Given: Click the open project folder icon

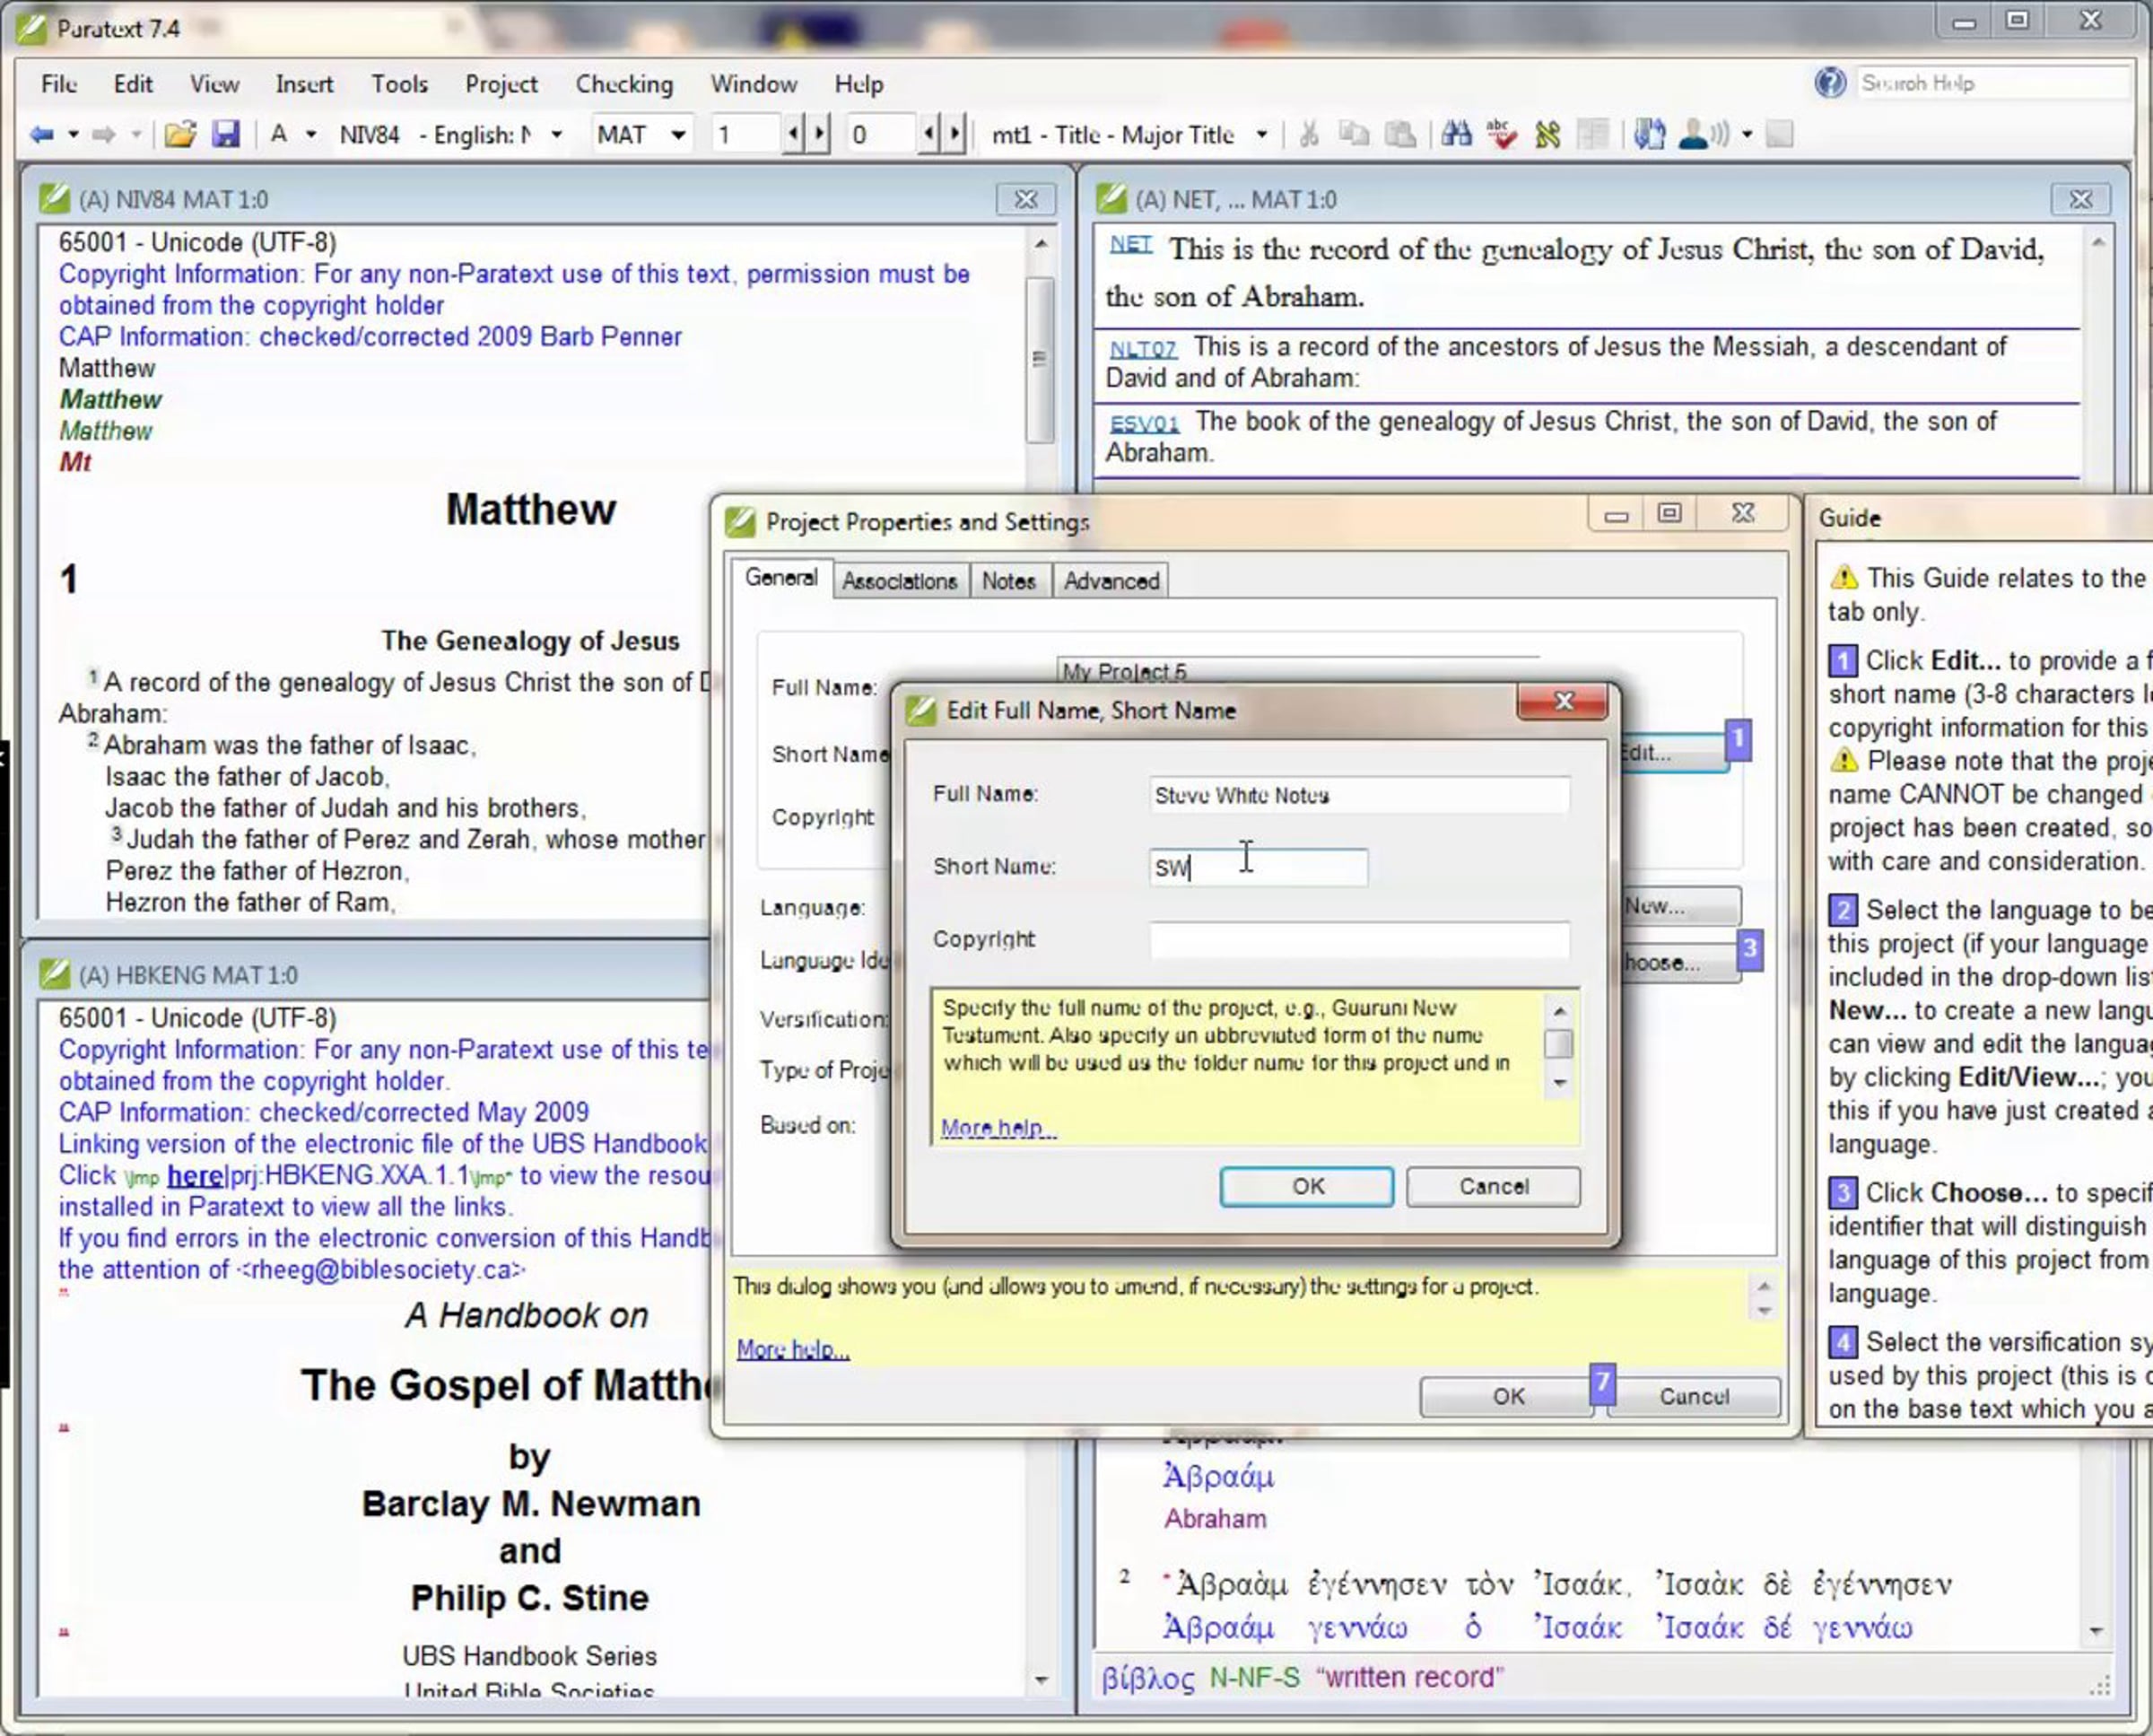Looking at the screenshot, I should pyautogui.click(x=180, y=134).
